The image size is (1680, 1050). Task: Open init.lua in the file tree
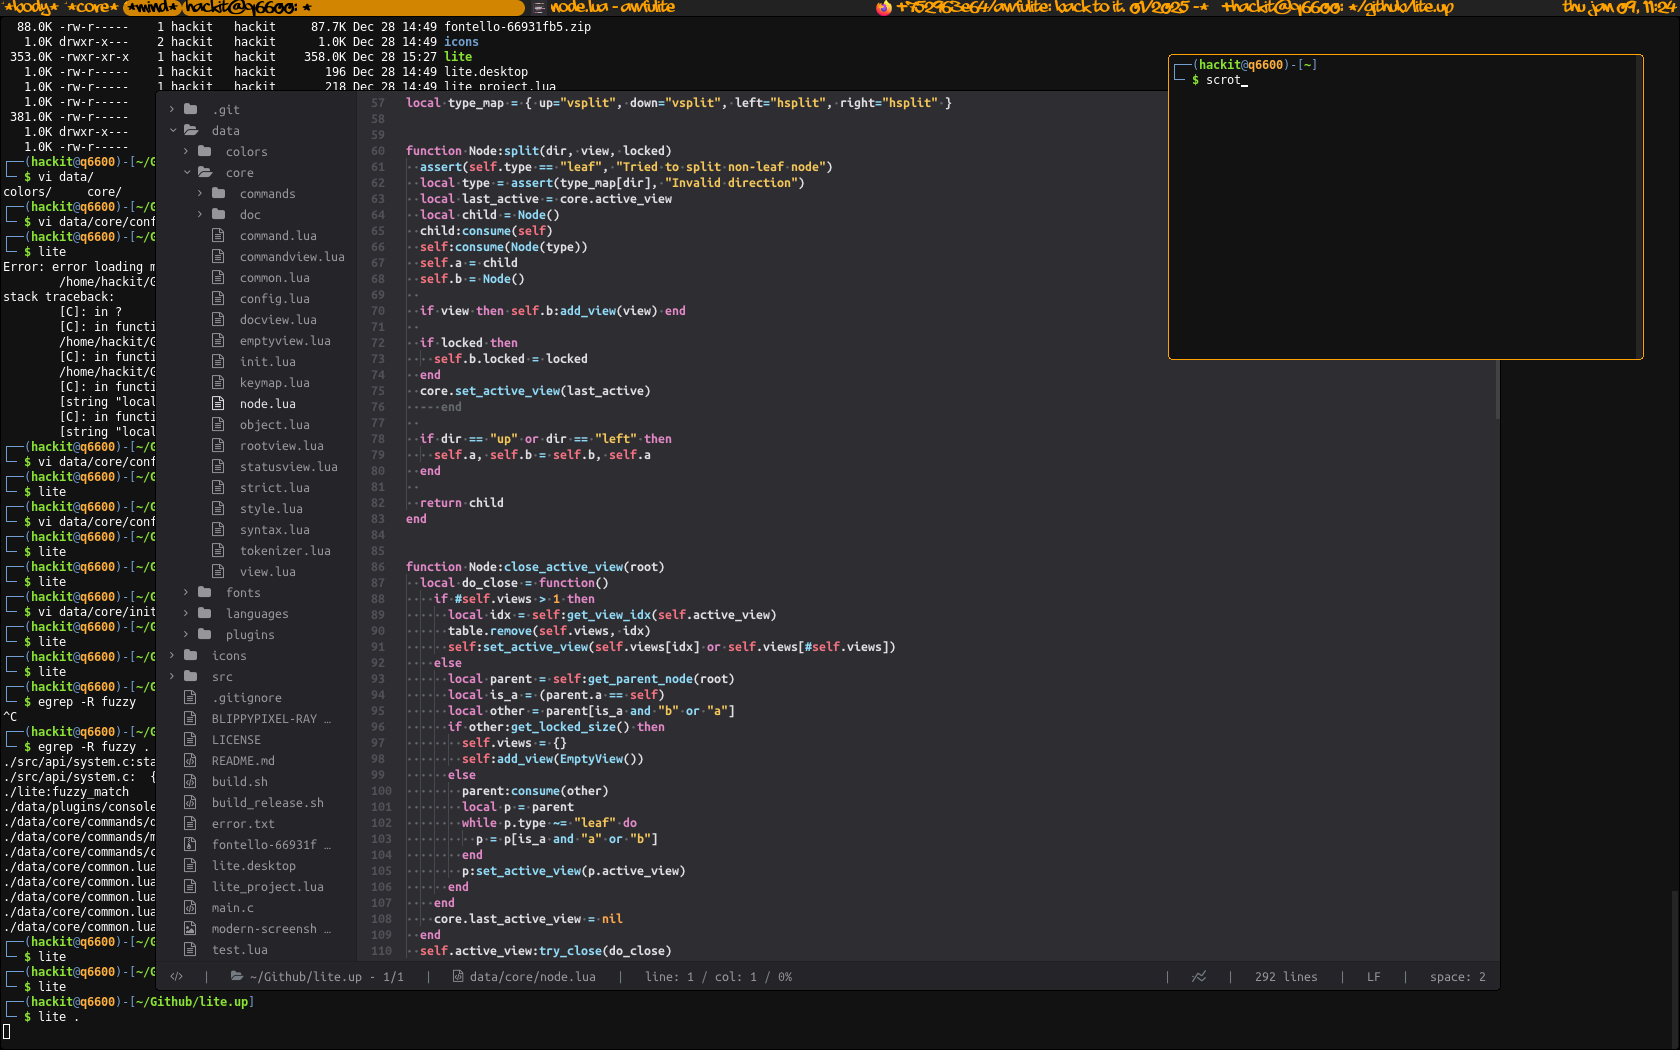(267, 362)
